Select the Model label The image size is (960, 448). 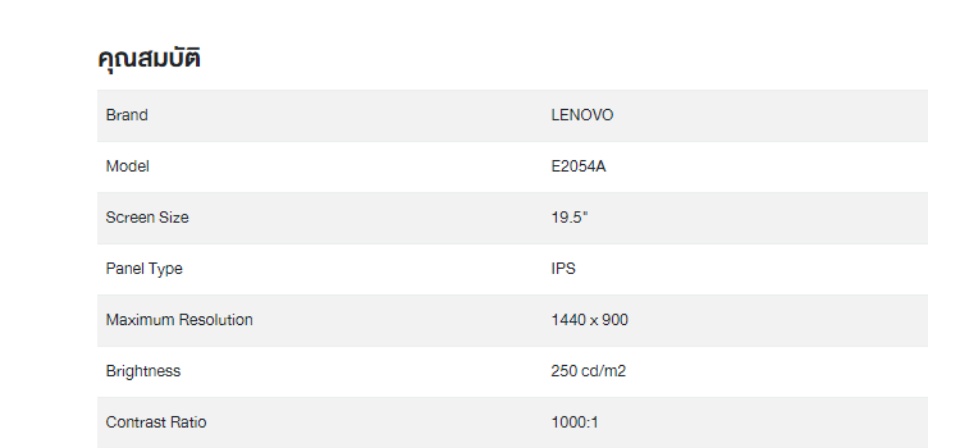(127, 167)
